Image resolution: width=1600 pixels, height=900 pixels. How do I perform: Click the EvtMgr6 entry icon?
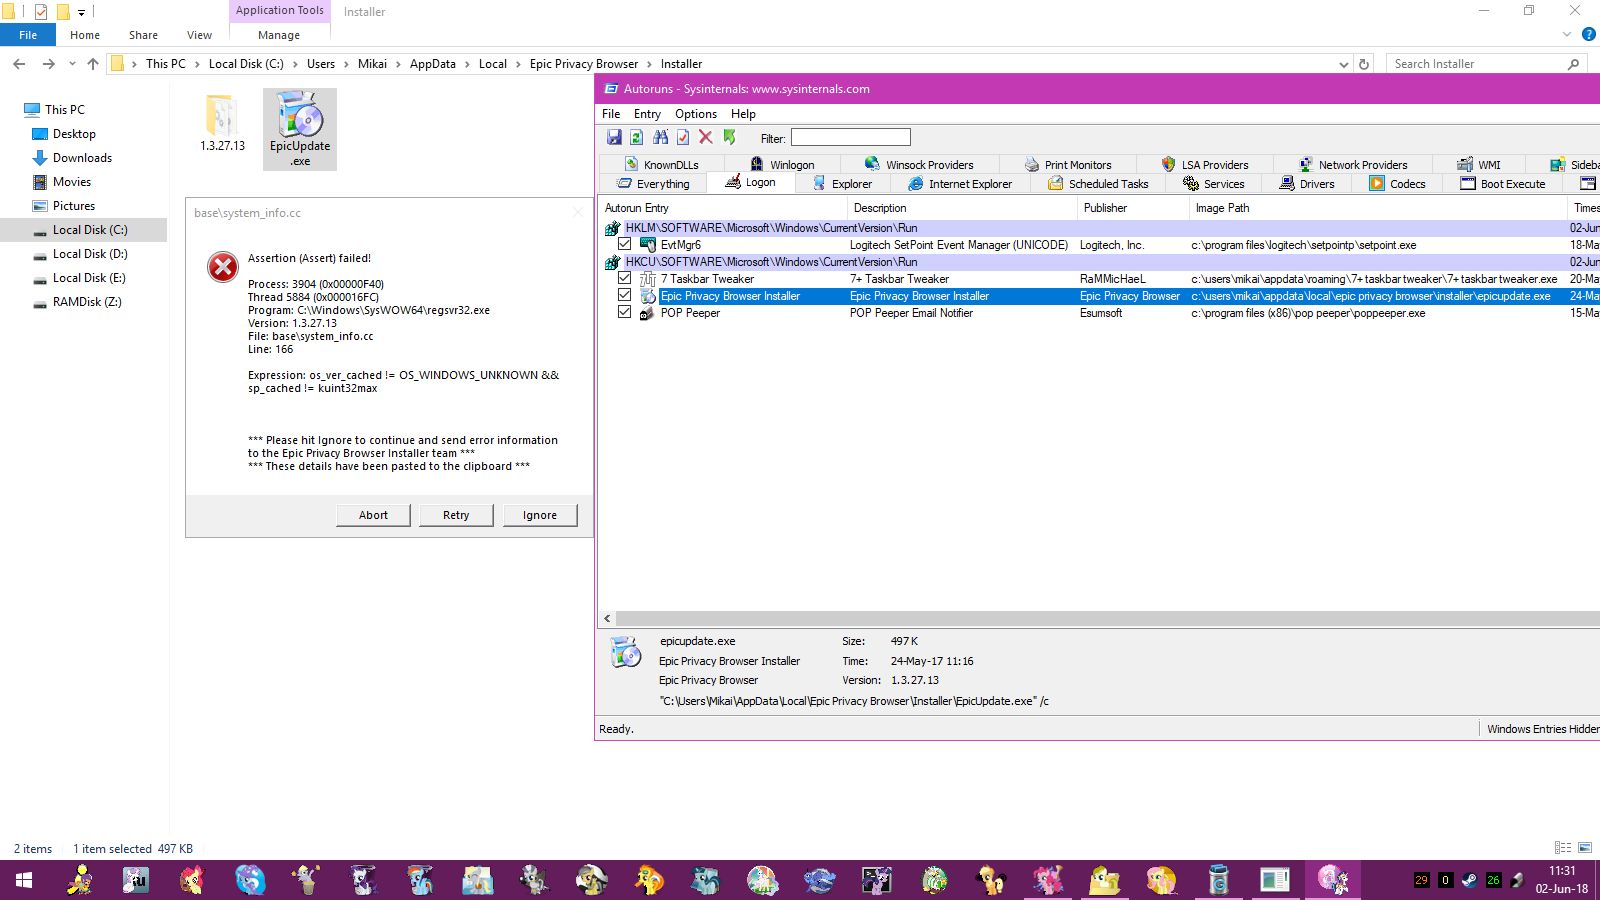click(648, 245)
